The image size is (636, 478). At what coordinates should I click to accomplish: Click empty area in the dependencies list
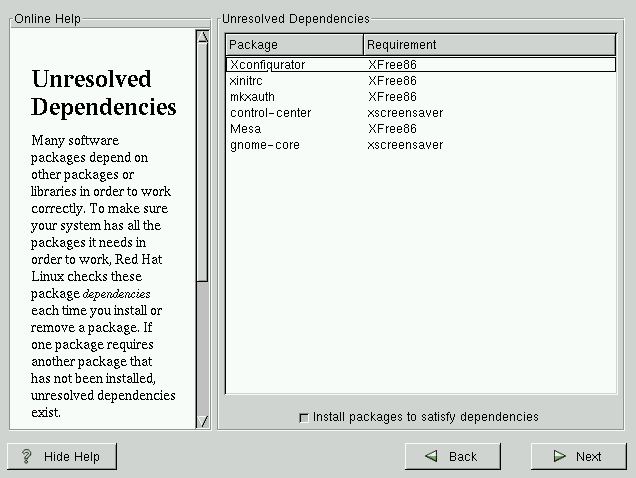point(420,280)
